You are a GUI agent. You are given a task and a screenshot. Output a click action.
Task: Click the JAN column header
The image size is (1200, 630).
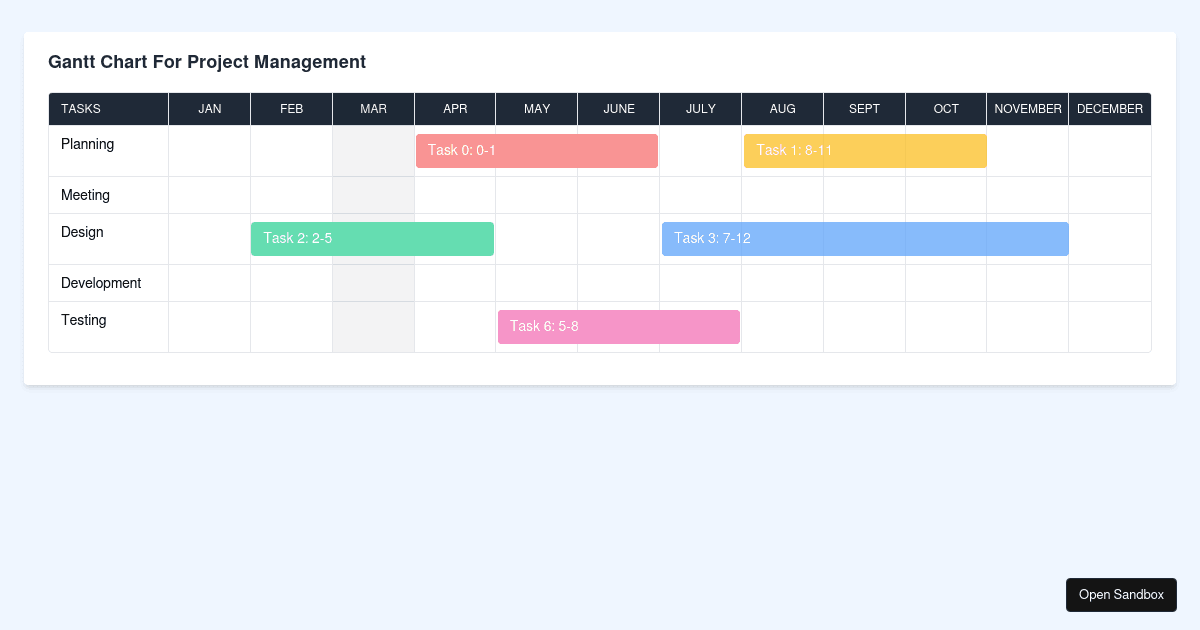click(x=209, y=109)
